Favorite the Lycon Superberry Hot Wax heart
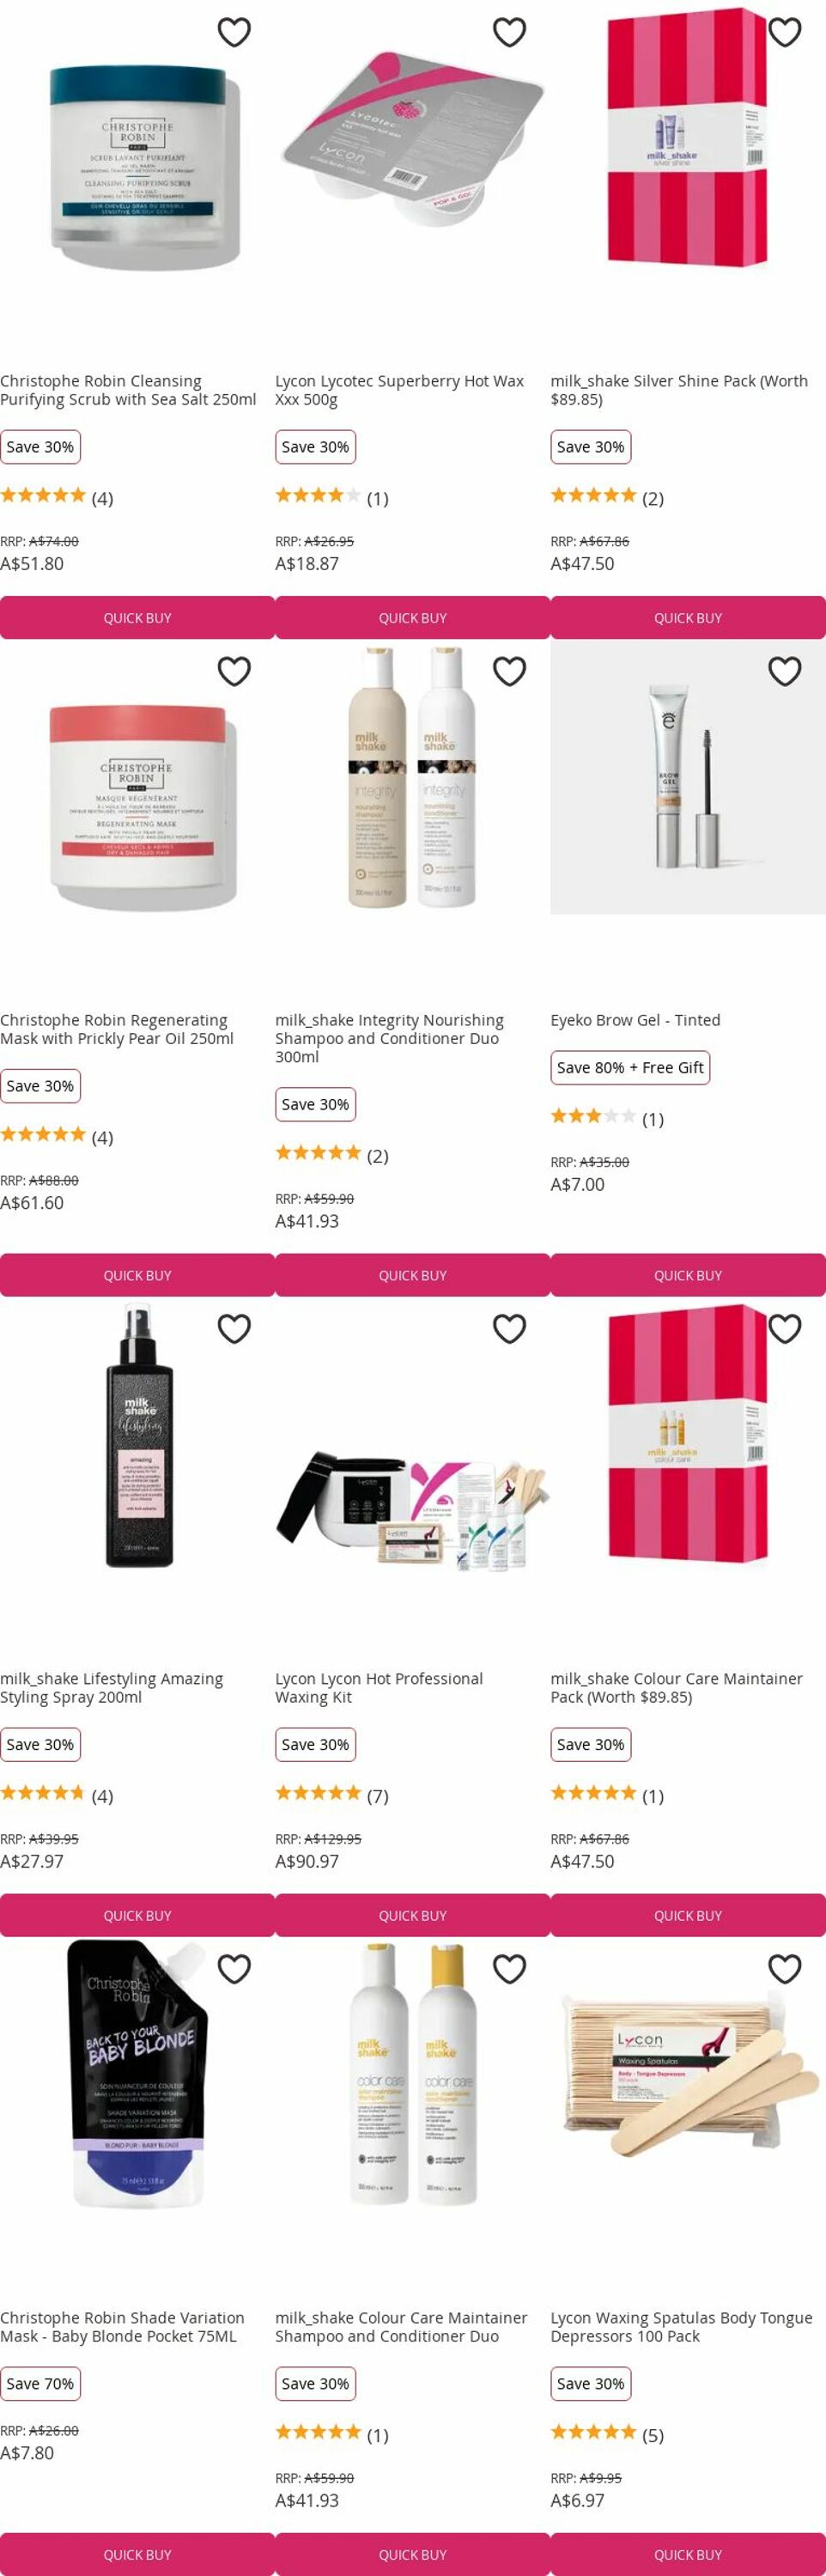Screen dimensions: 826x2576 pyautogui.click(x=509, y=32)
